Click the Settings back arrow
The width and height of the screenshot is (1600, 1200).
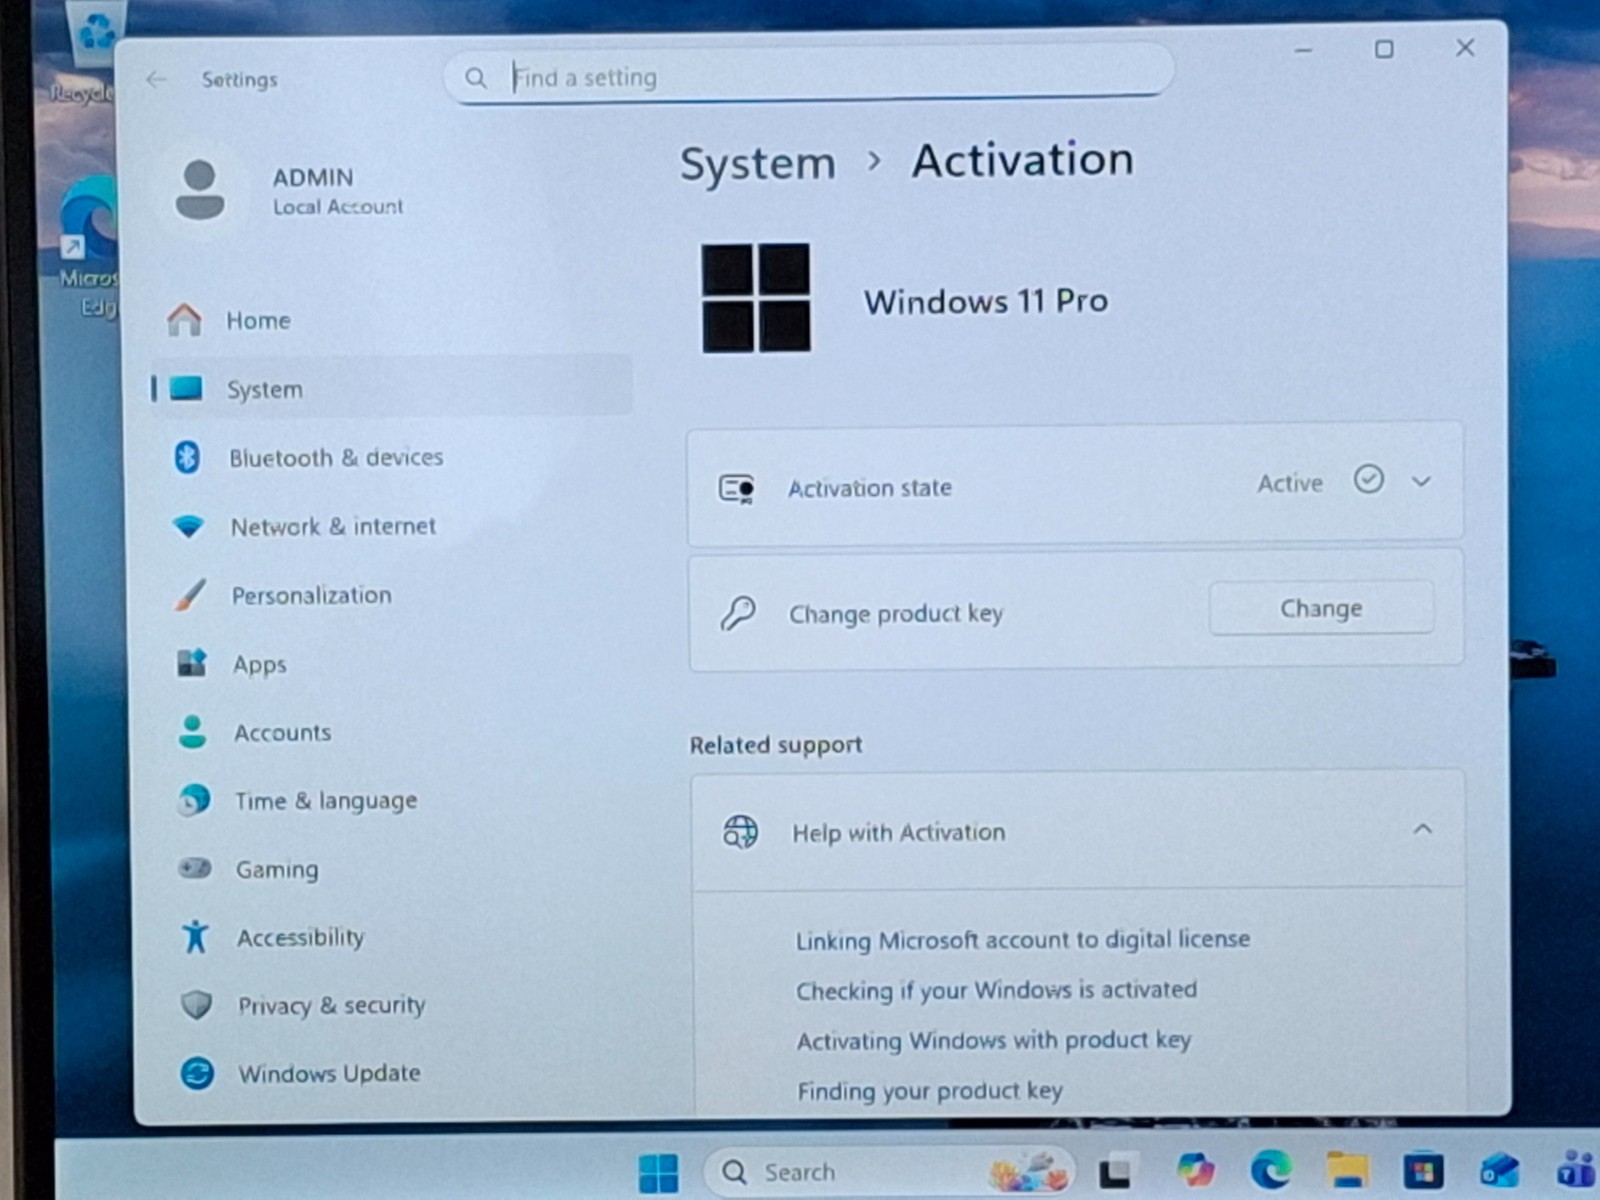click(156, 79)
